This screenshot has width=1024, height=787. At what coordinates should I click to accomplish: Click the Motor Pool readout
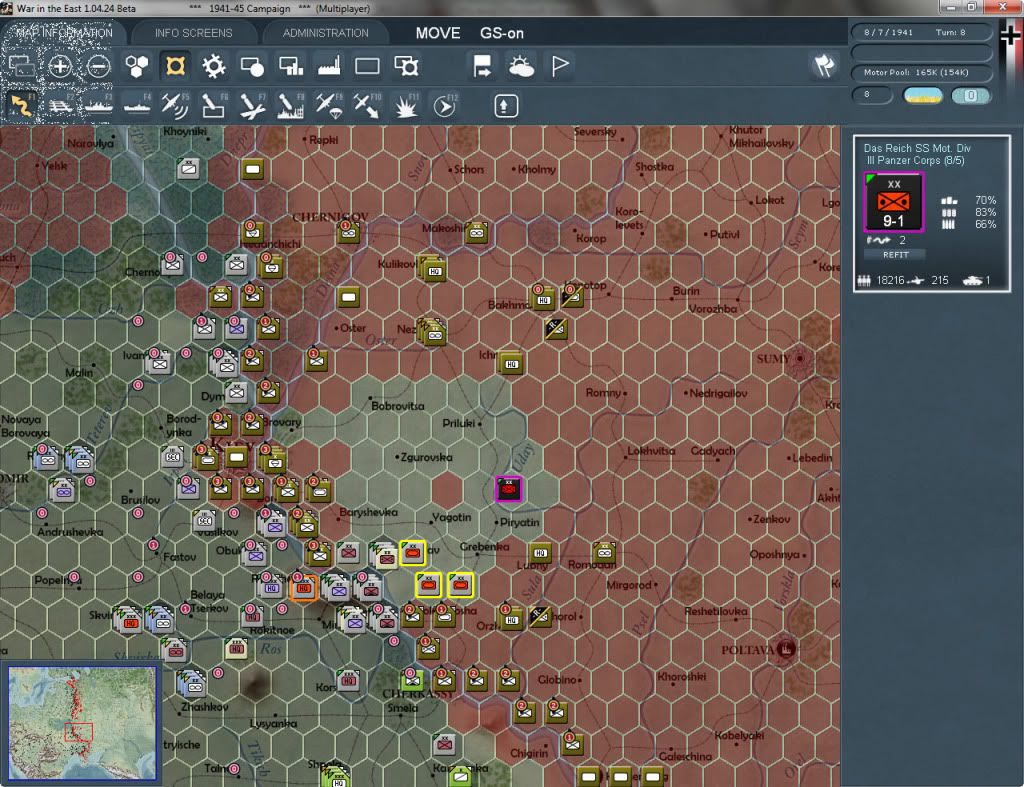[921, 72]
